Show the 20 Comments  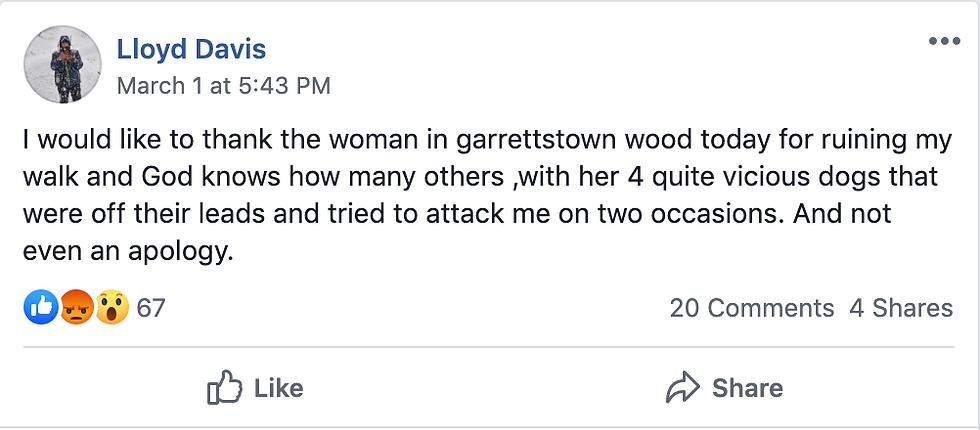point(751,308)
